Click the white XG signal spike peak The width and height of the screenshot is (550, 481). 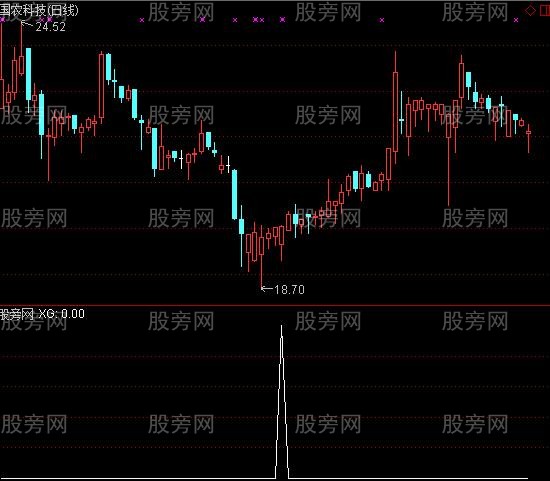pyautogui.click(x=281, y=327)
